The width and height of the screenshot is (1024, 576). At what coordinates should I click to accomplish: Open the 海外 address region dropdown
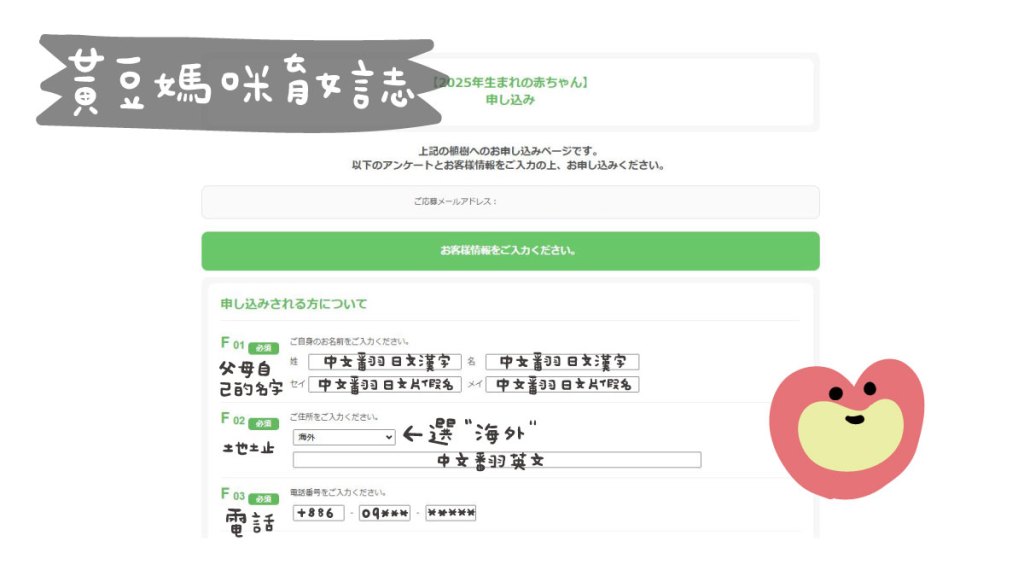tap(344, 437)
